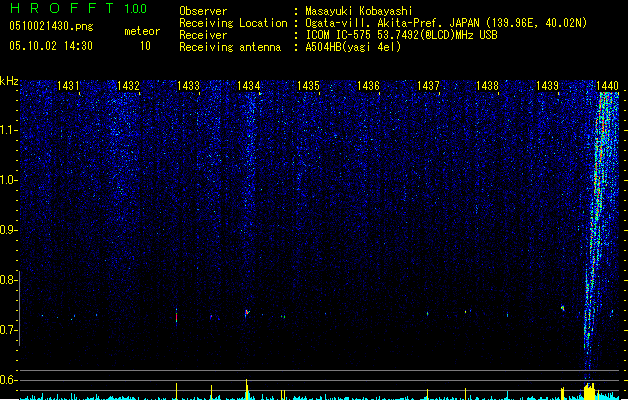629x400 pixels.
Task: Click the 0.7 kHz frequency label
Action: click(8, 330)
